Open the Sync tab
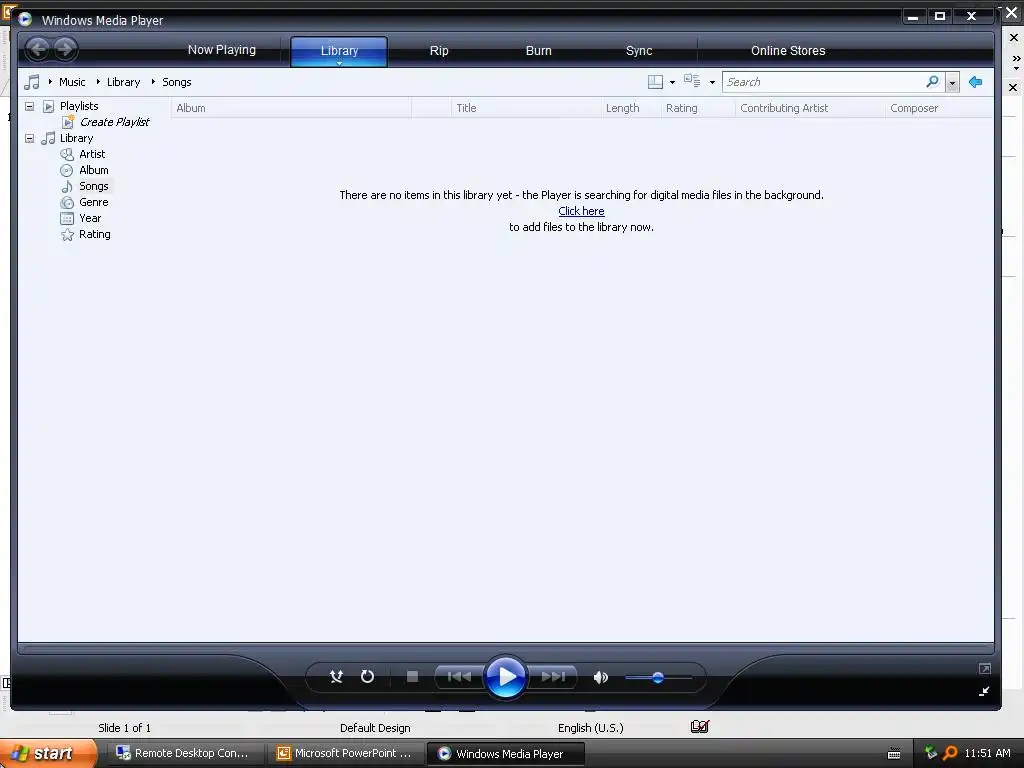The image size is (1024, 768). click(x=639, y=50)
